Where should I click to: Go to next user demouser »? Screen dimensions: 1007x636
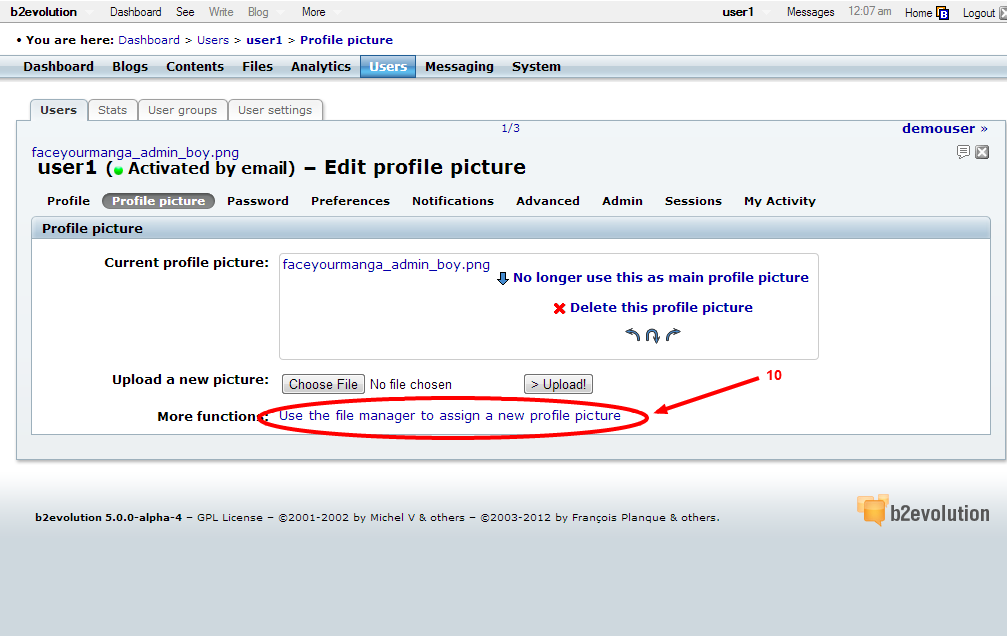point(945,128)
